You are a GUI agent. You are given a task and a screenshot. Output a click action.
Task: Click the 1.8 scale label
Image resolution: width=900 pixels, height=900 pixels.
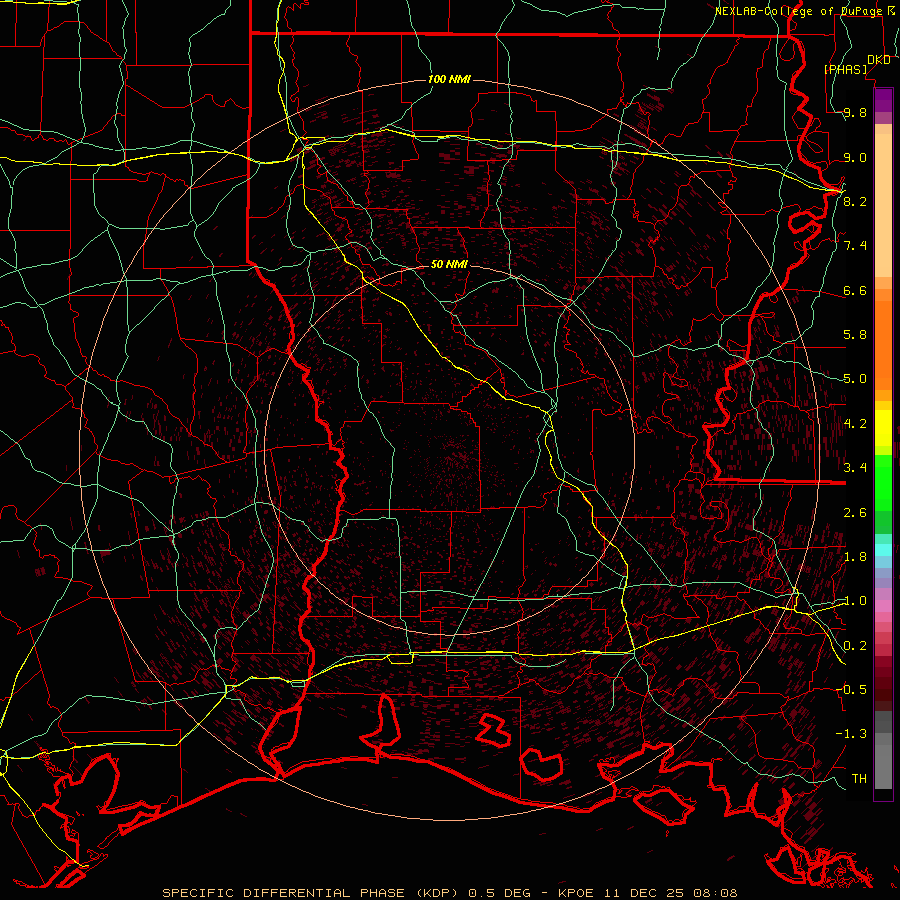855,556
